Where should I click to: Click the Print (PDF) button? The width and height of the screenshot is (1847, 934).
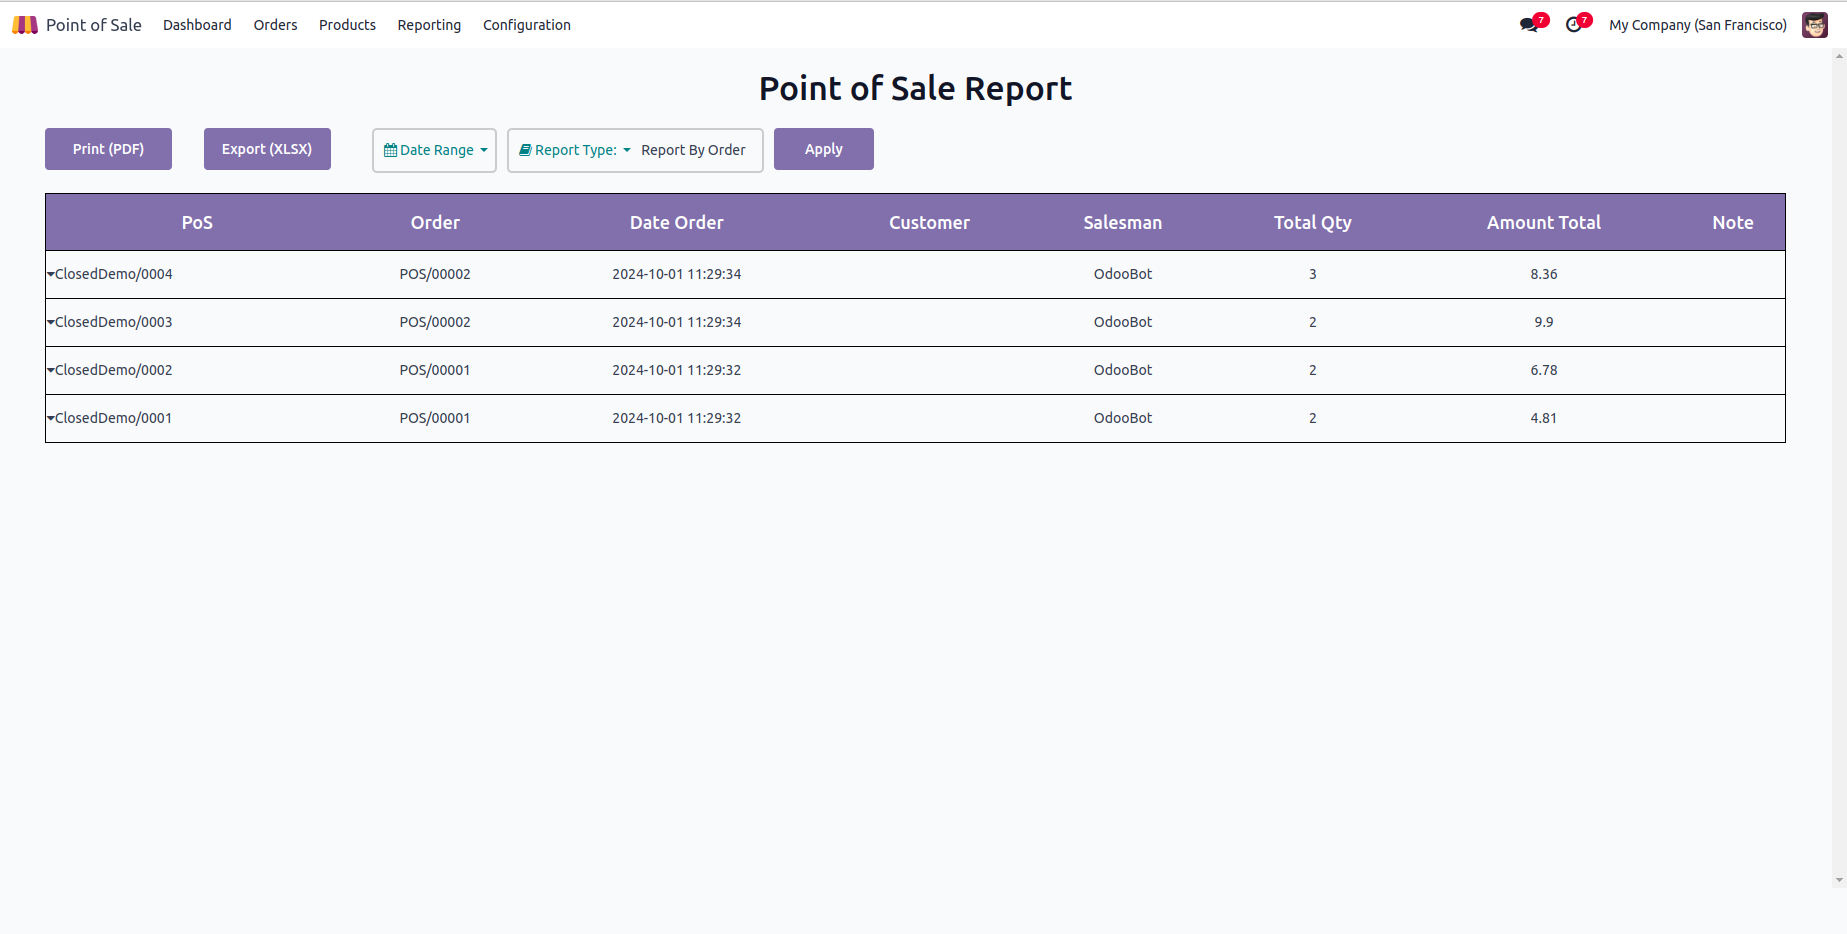click(x=108, y=149)
